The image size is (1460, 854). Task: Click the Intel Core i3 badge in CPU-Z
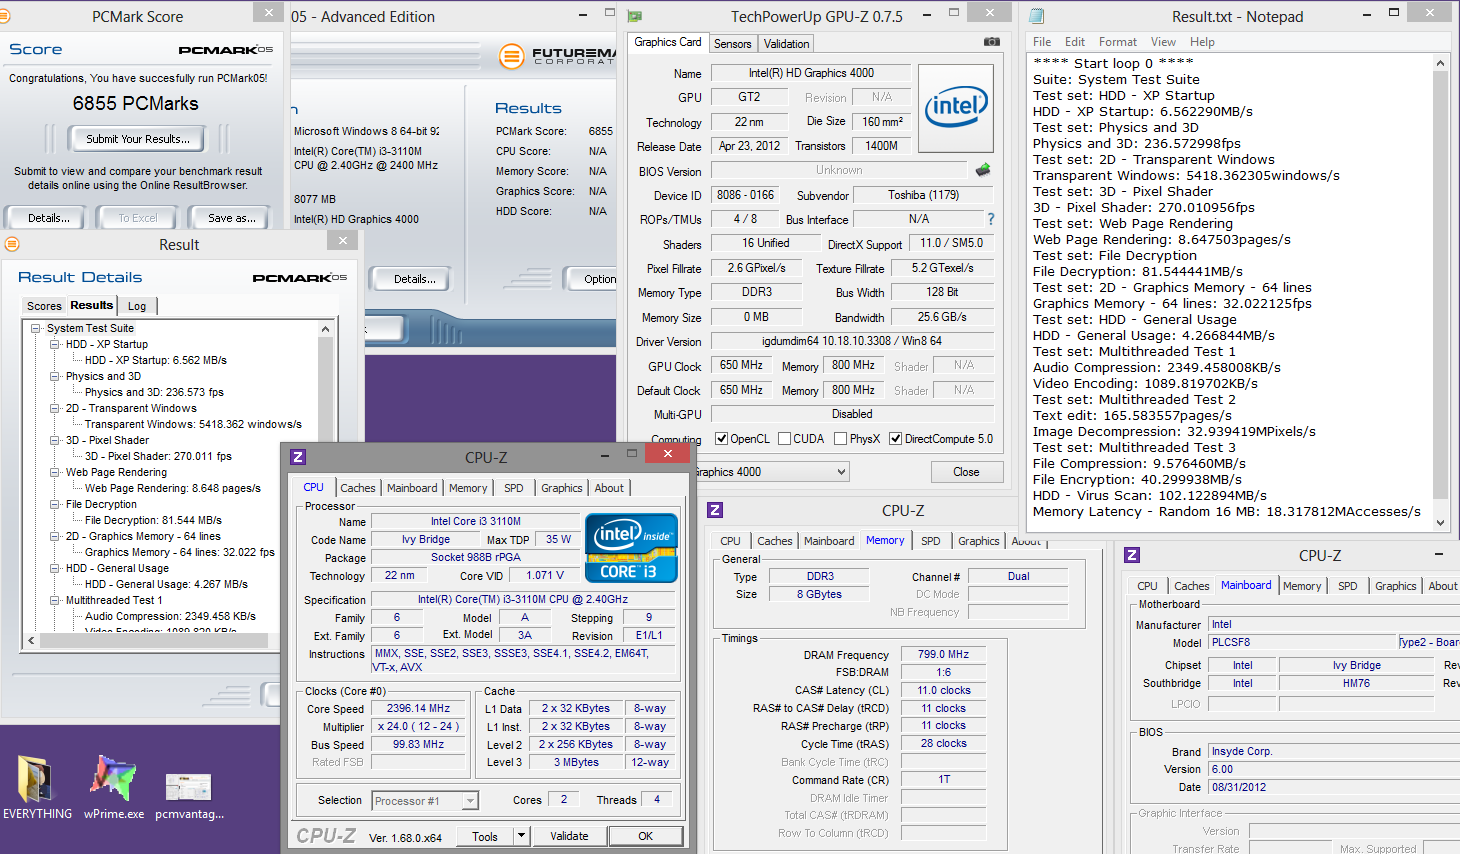pos(631,548)
